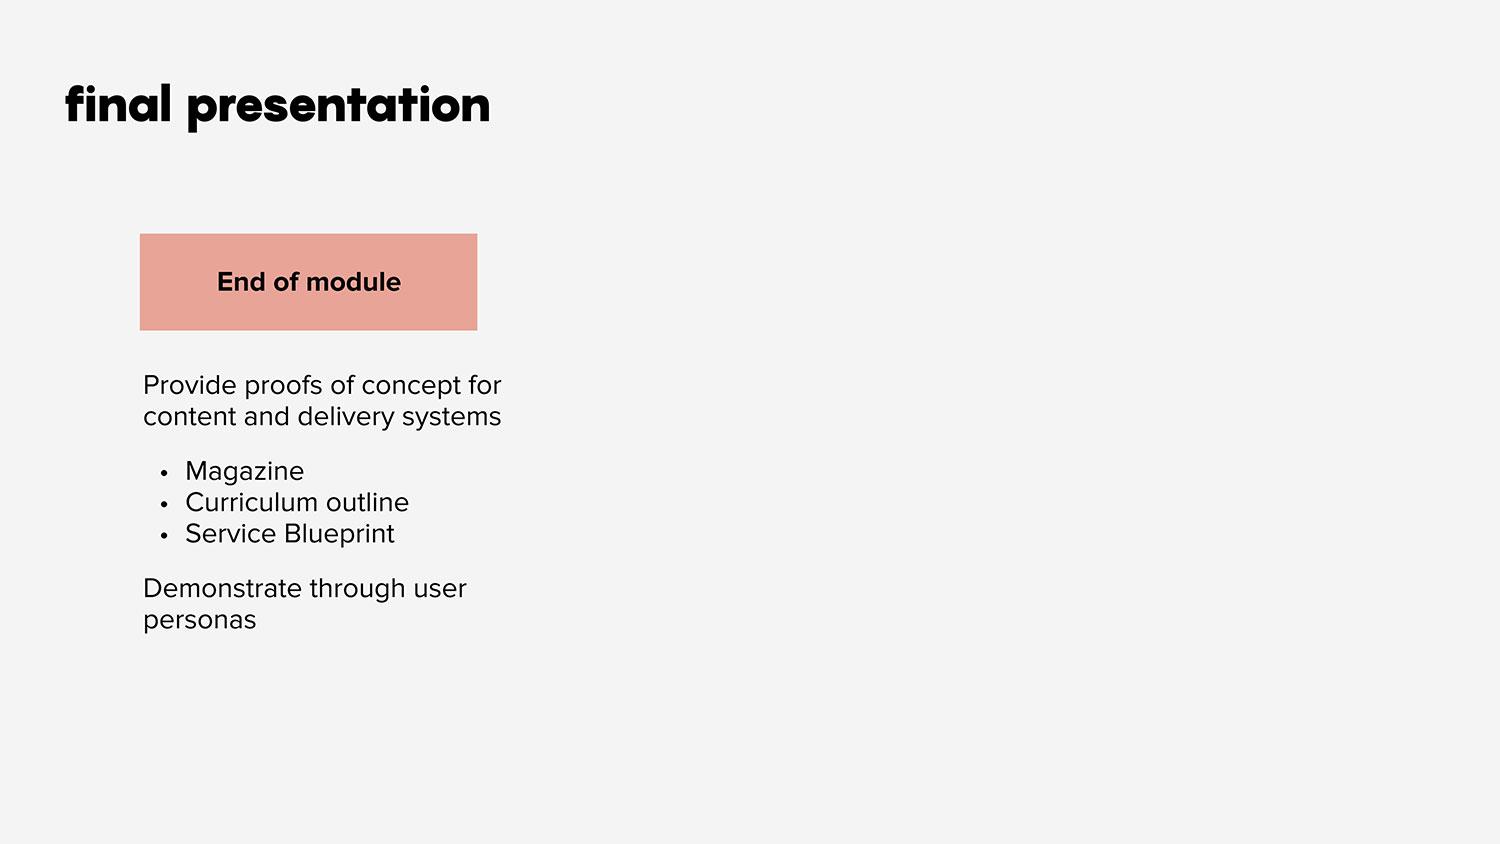
Task: Click the word "presentation" in the title
Action: pos(339,108)
